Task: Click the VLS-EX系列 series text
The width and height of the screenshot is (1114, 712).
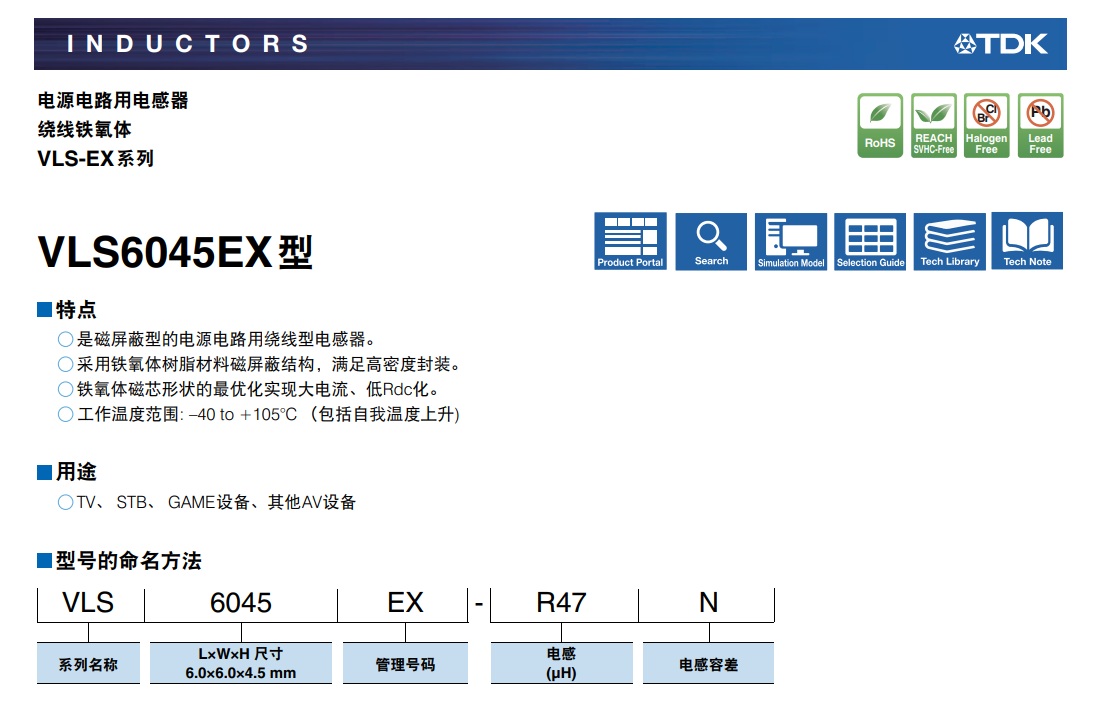Action: [96, 158]
